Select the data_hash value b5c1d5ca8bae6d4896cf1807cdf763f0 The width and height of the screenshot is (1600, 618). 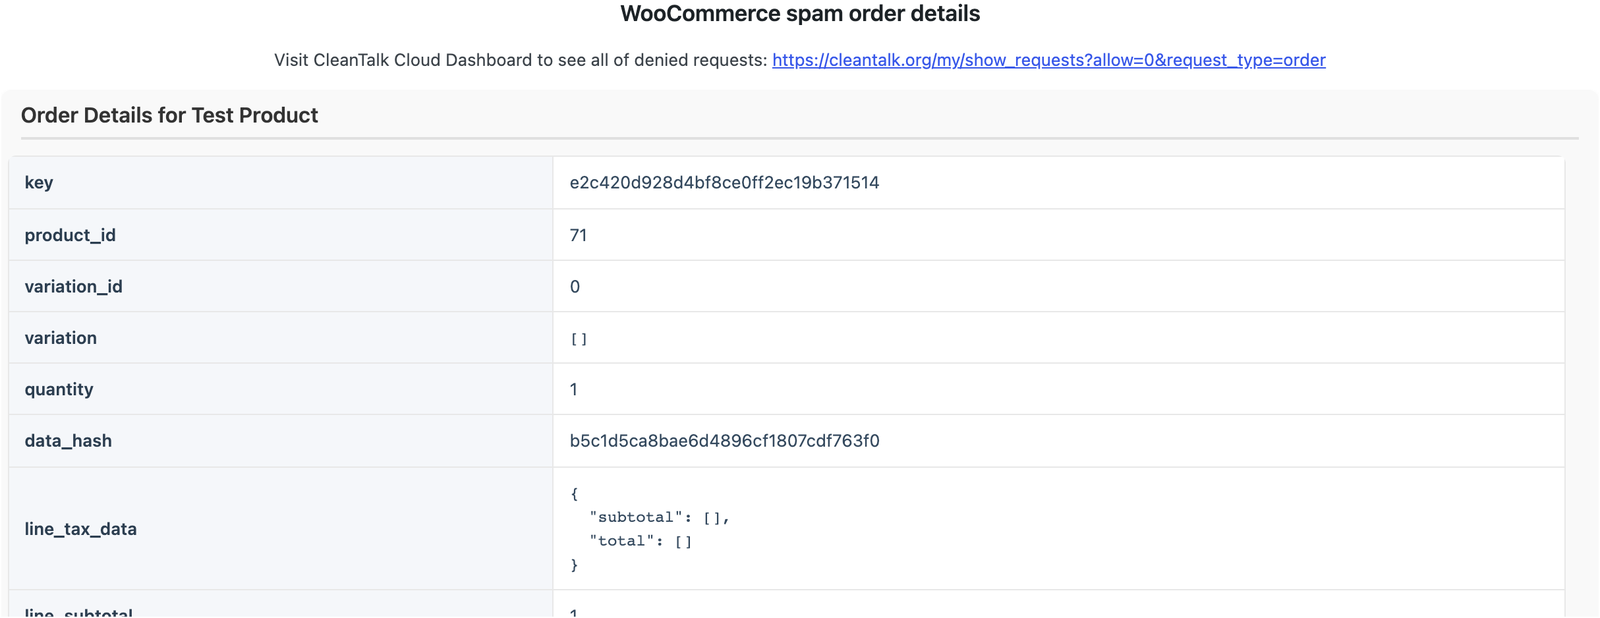724,441
